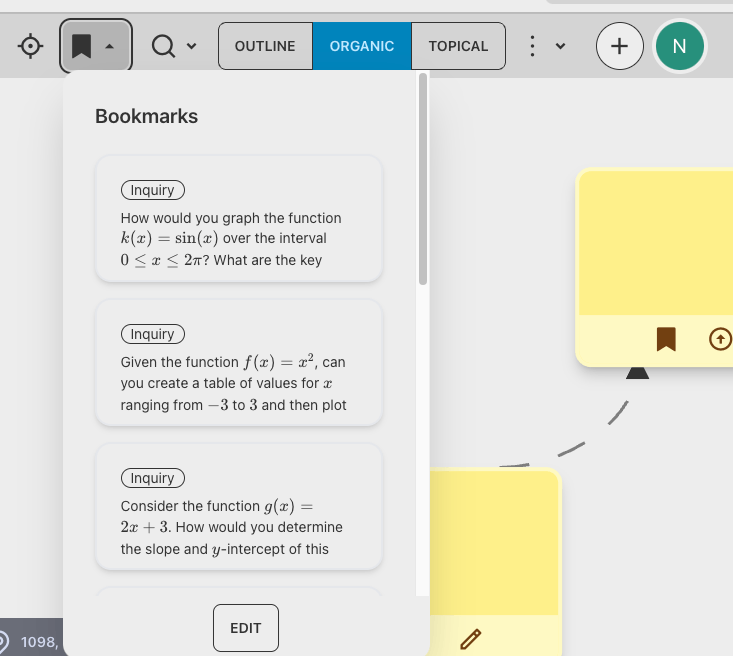Click the recenter crosshair target icon
This screenshot has width=733, height=656.
tap(30, 46)
